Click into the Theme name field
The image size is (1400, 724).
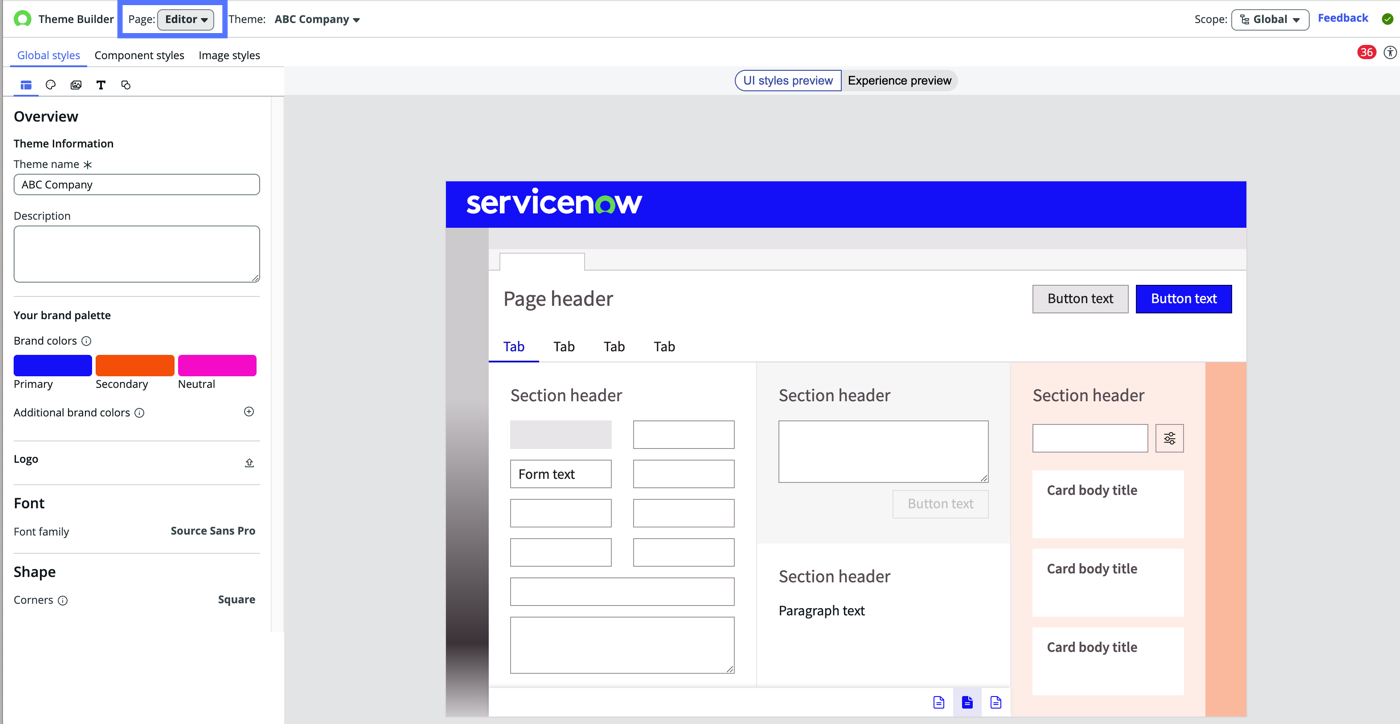pyautogui.click(x=137, y=185)
